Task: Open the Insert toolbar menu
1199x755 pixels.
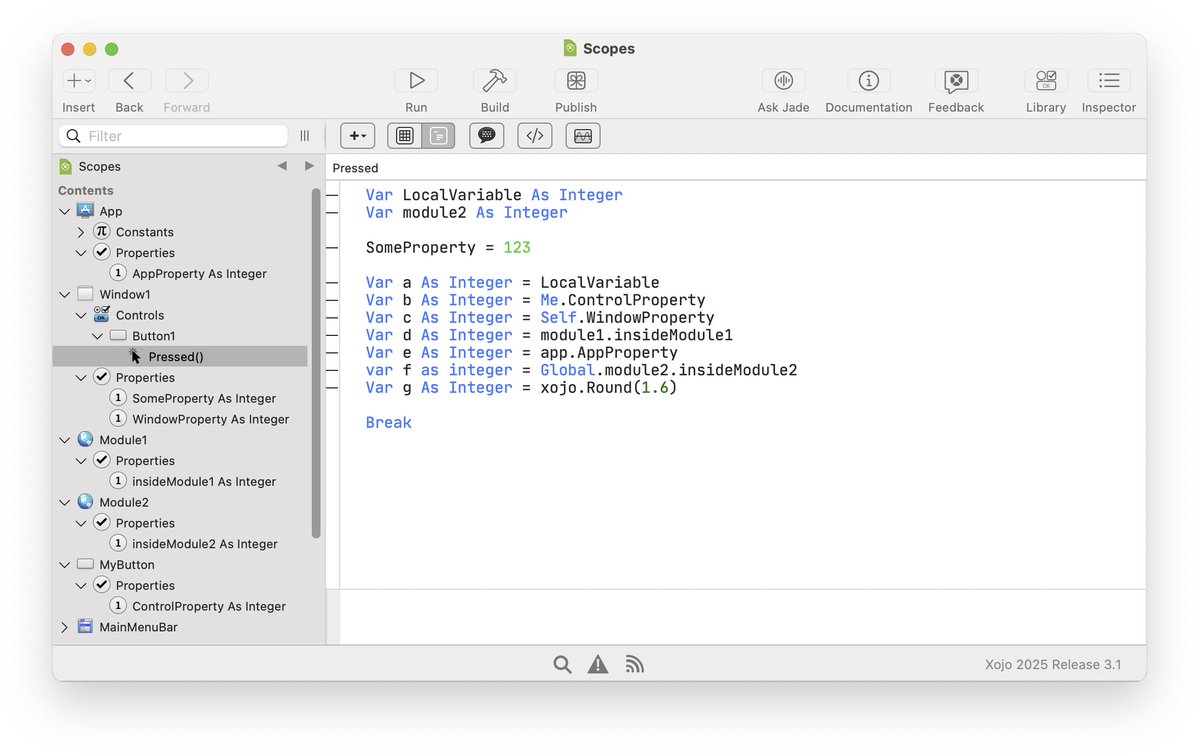Action: pos(78,80)
